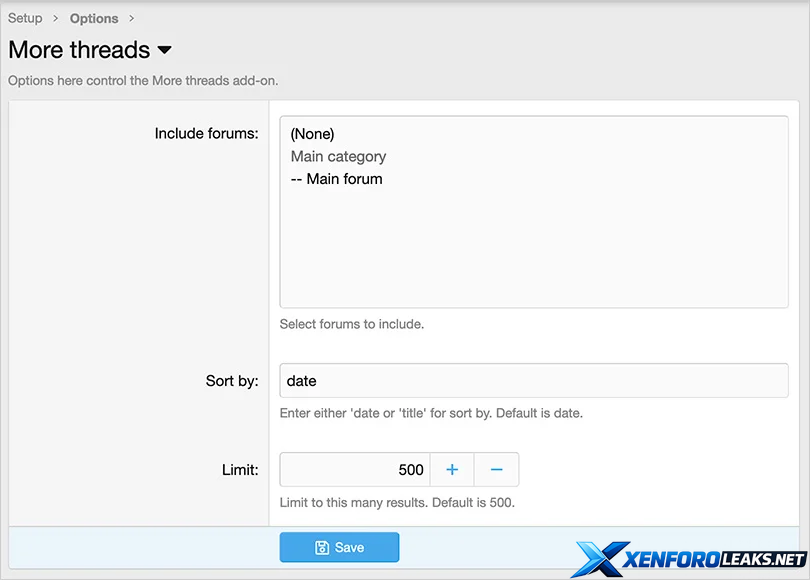Go to the Setup breadcrumb
Image resolution: width=810 pixels, height=580 pixels.
25,18
